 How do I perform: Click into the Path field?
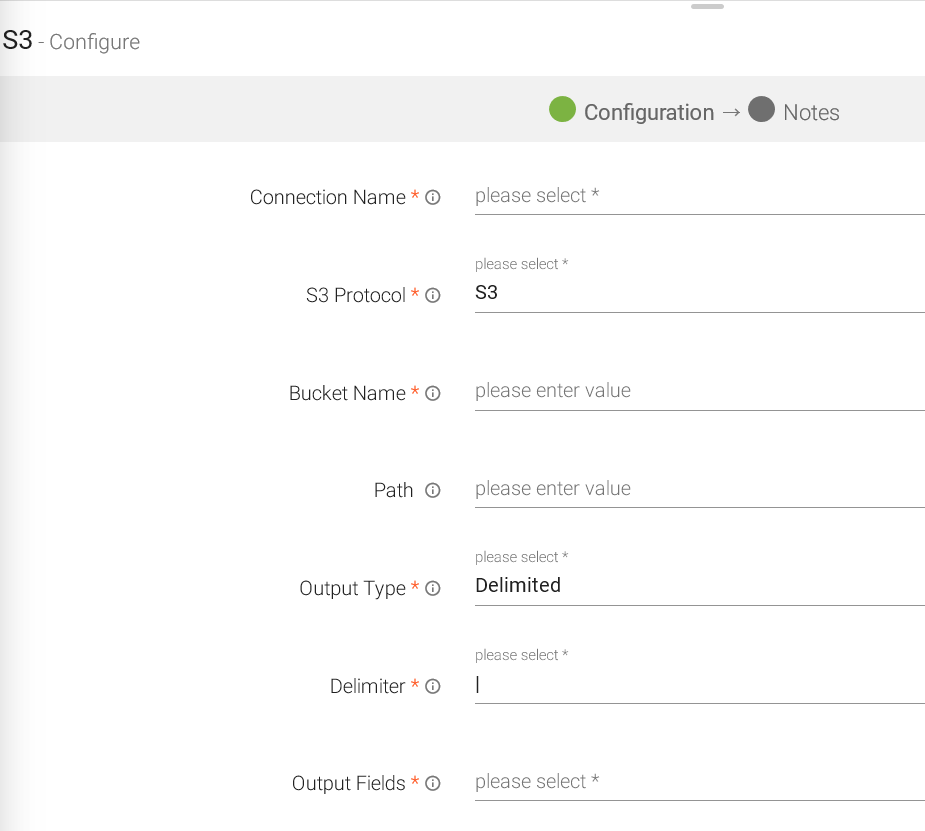[698, 489]
